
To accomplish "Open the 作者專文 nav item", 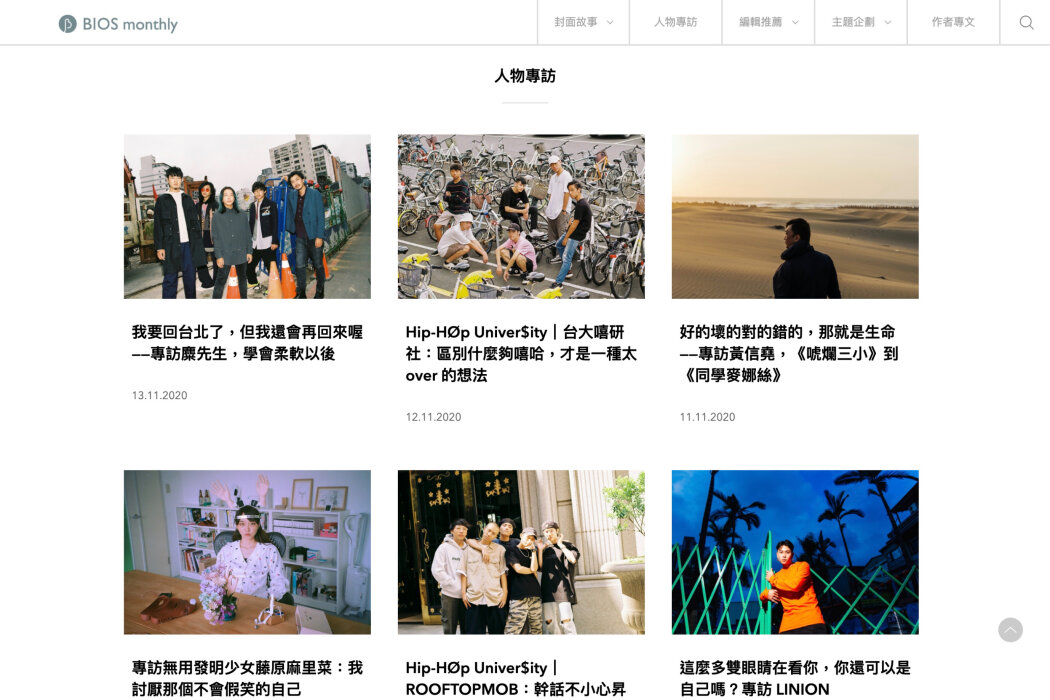I will pyautogui.click(x=953, y=22).
